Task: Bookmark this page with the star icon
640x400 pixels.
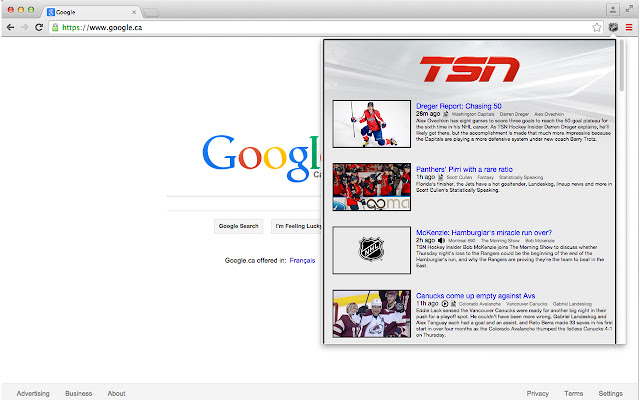Action: 597,27
